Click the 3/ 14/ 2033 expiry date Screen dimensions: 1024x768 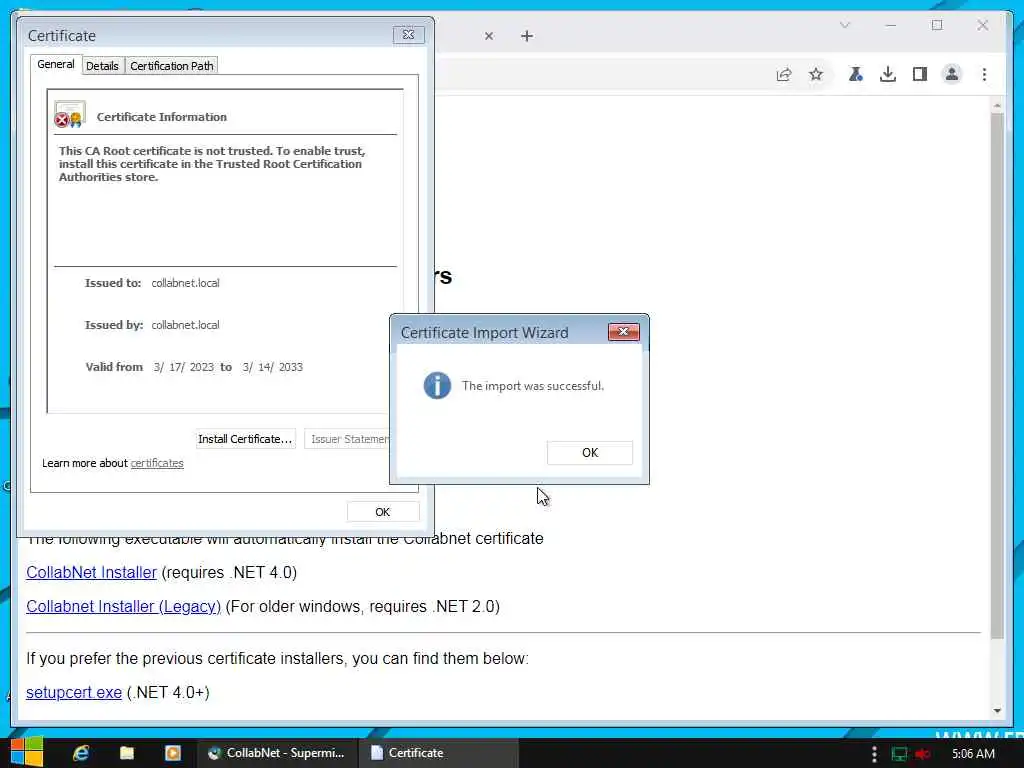272,367
